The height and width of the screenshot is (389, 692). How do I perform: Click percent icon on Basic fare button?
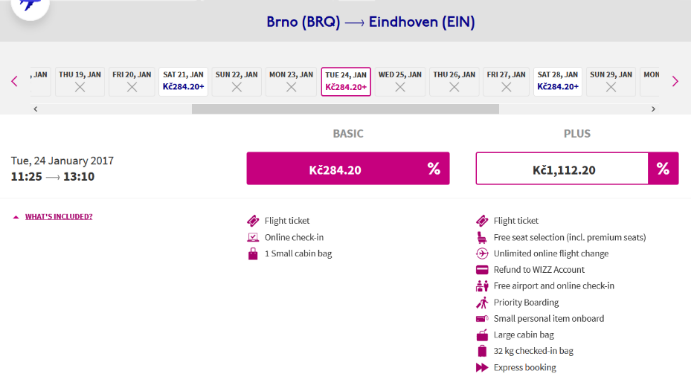click(433, 169)
